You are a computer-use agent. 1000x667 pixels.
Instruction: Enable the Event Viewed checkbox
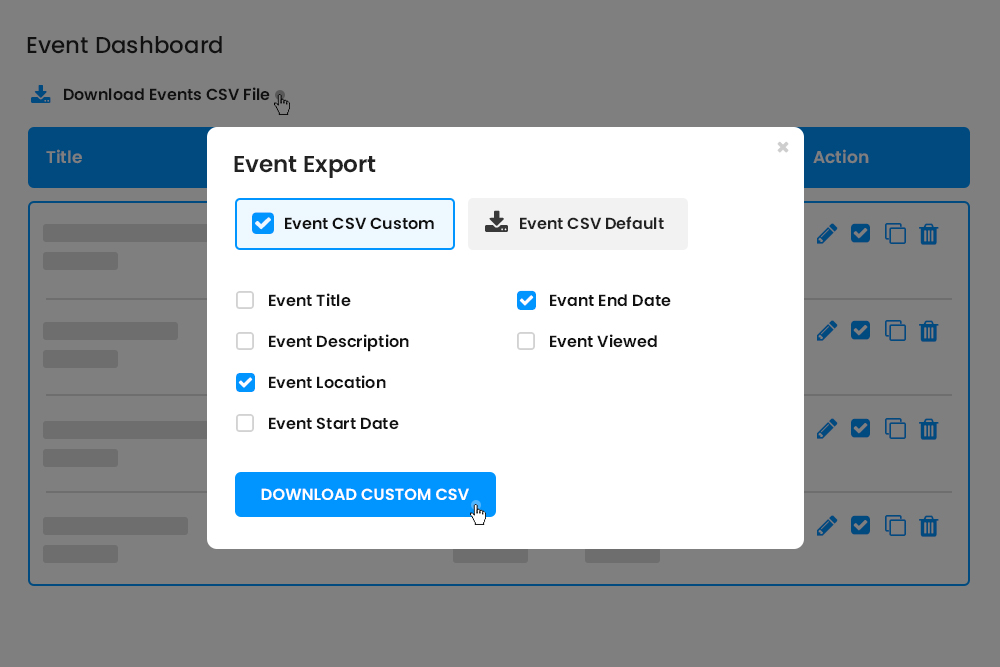coord(526,341)
